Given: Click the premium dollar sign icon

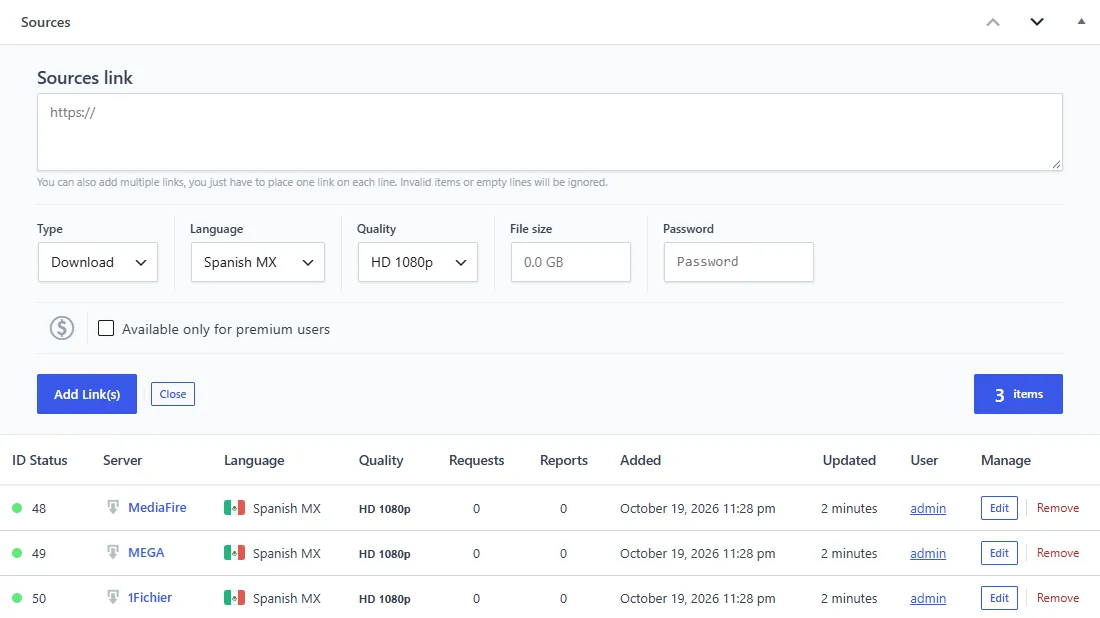Looking at the screenshot, I should click(62, 328).
